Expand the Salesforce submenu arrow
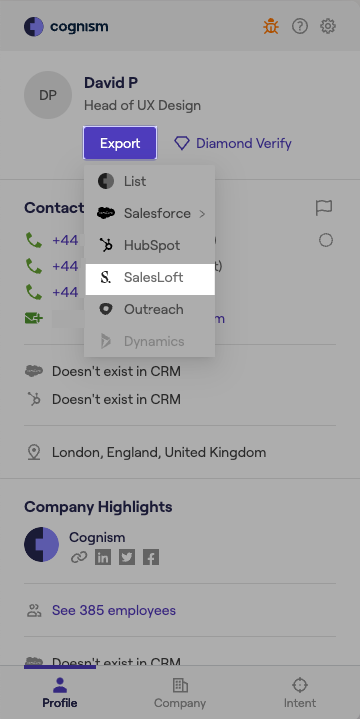 pos(202,213)
